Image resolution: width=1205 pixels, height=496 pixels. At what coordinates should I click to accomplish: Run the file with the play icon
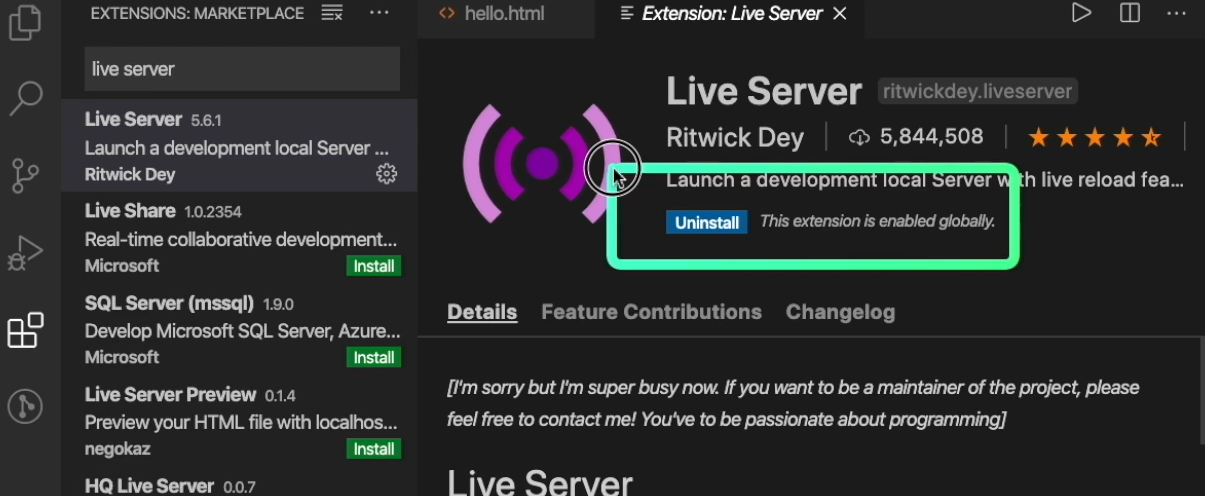tap(1081, 13)
